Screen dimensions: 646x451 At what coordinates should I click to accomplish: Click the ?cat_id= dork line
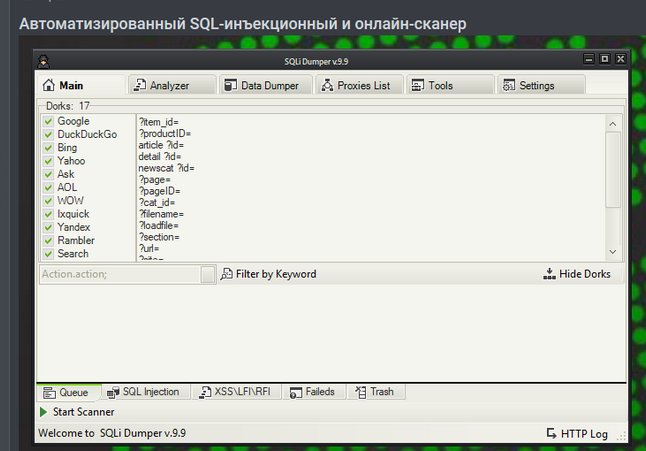157,203
